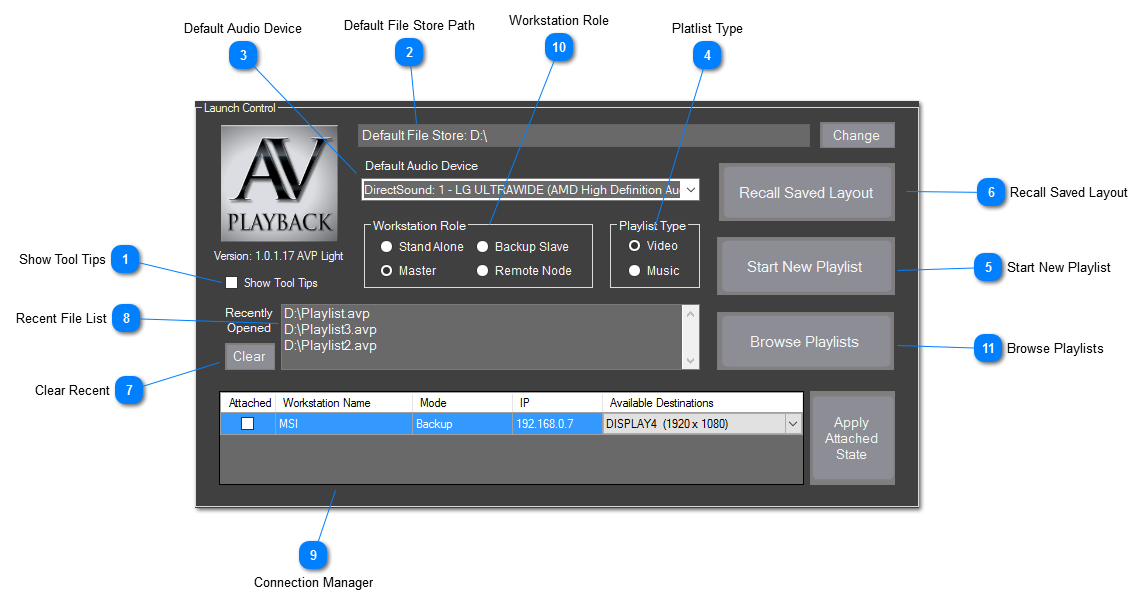
Task: Click callout marker number 9
Action: (313, 553)
